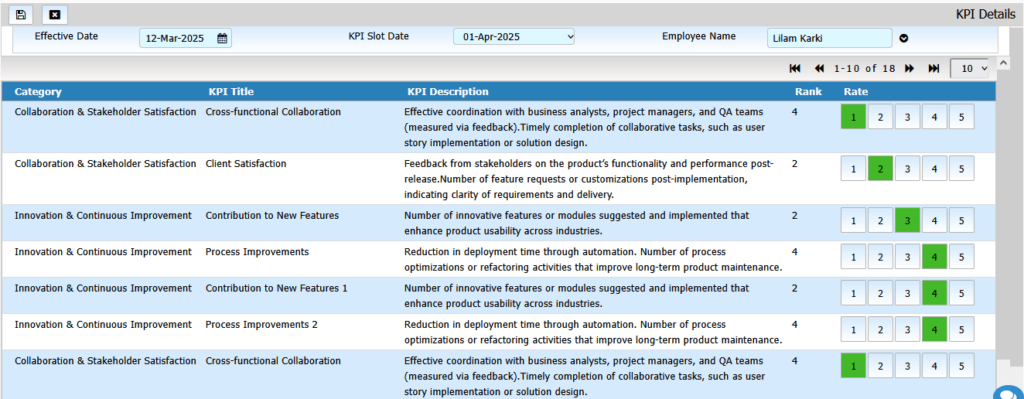This screenshot has height=399, width=1024.
Task: Click the X cancel icon beside save
Action: 55,14
